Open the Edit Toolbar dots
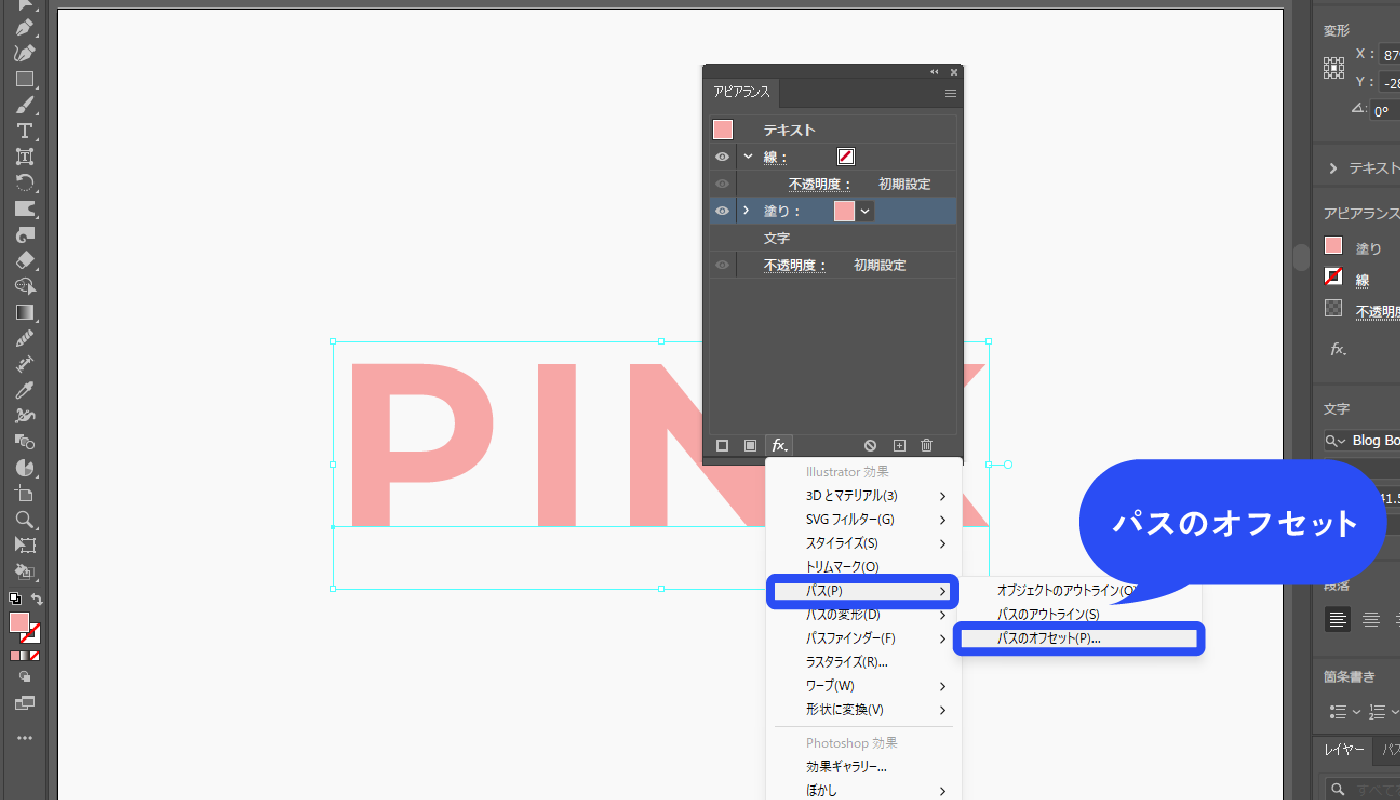This screenshot has width=1400, height=800. coord(25,738)
